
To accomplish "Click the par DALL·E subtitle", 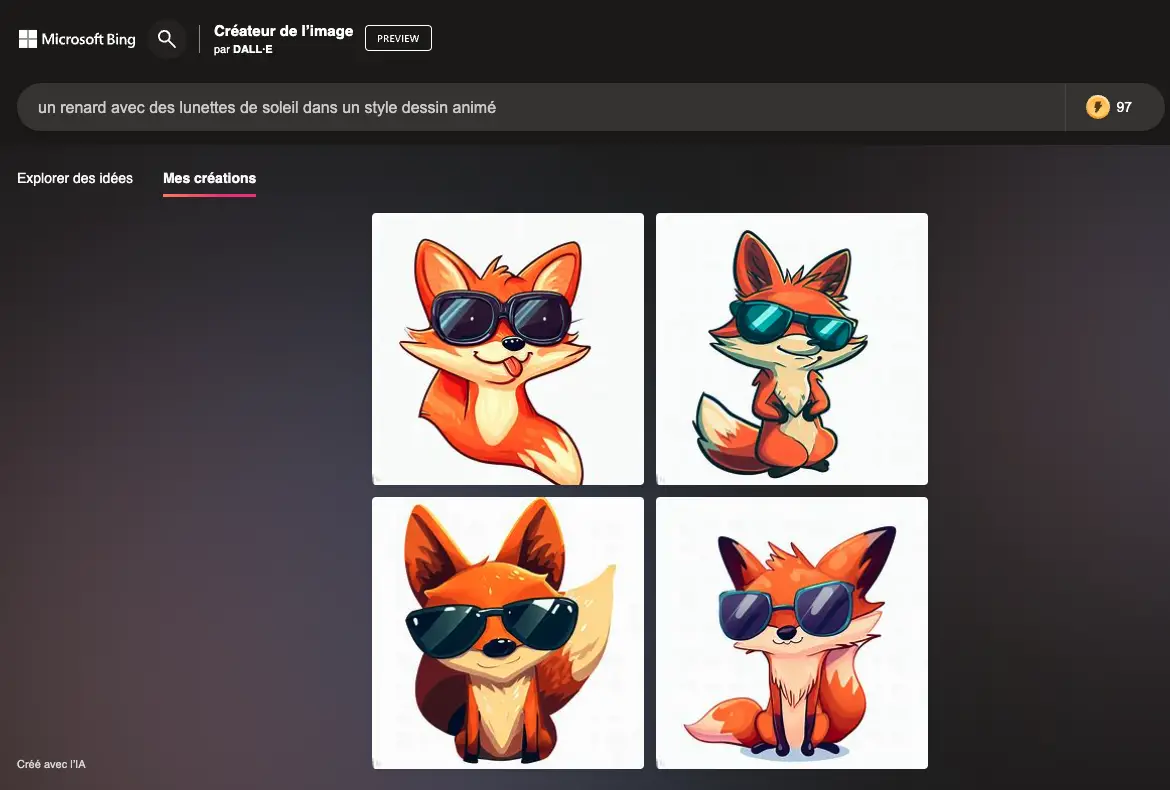I will click(x=243, y=49).
